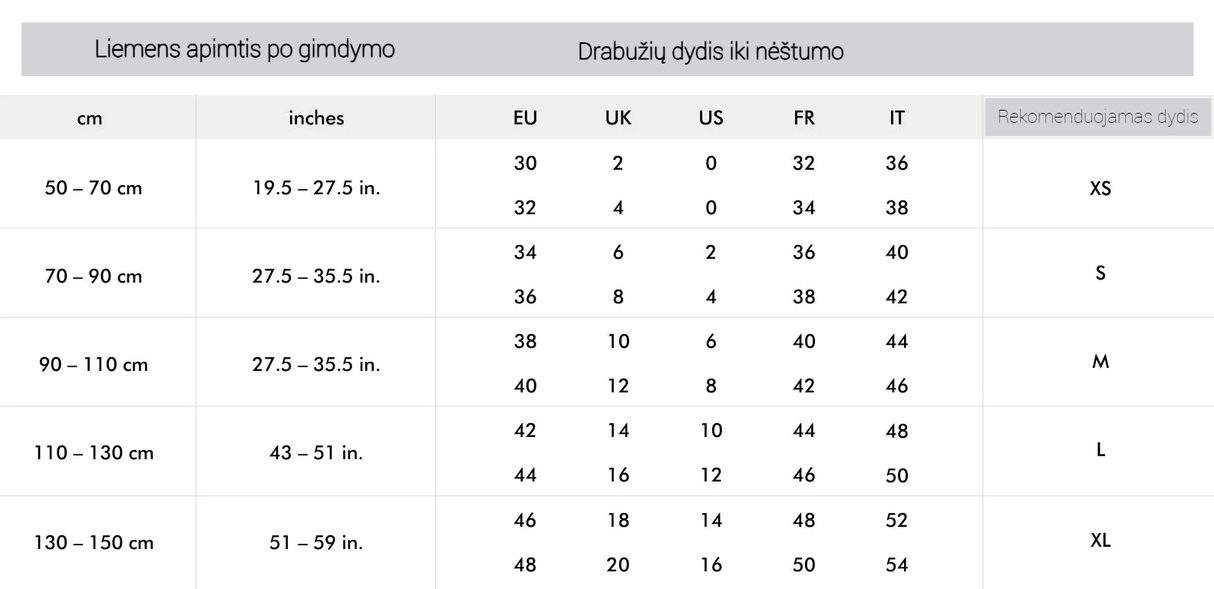Click the UK column header

(x=618, y=118)
